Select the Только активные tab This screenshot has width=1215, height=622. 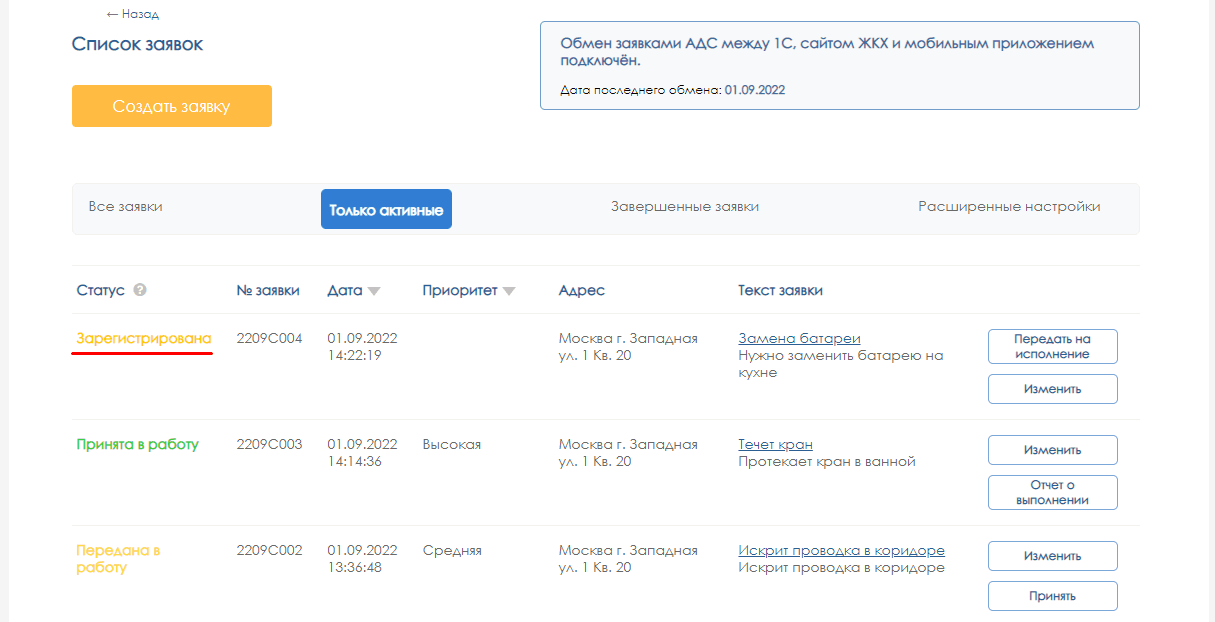(x=386, y=210)
